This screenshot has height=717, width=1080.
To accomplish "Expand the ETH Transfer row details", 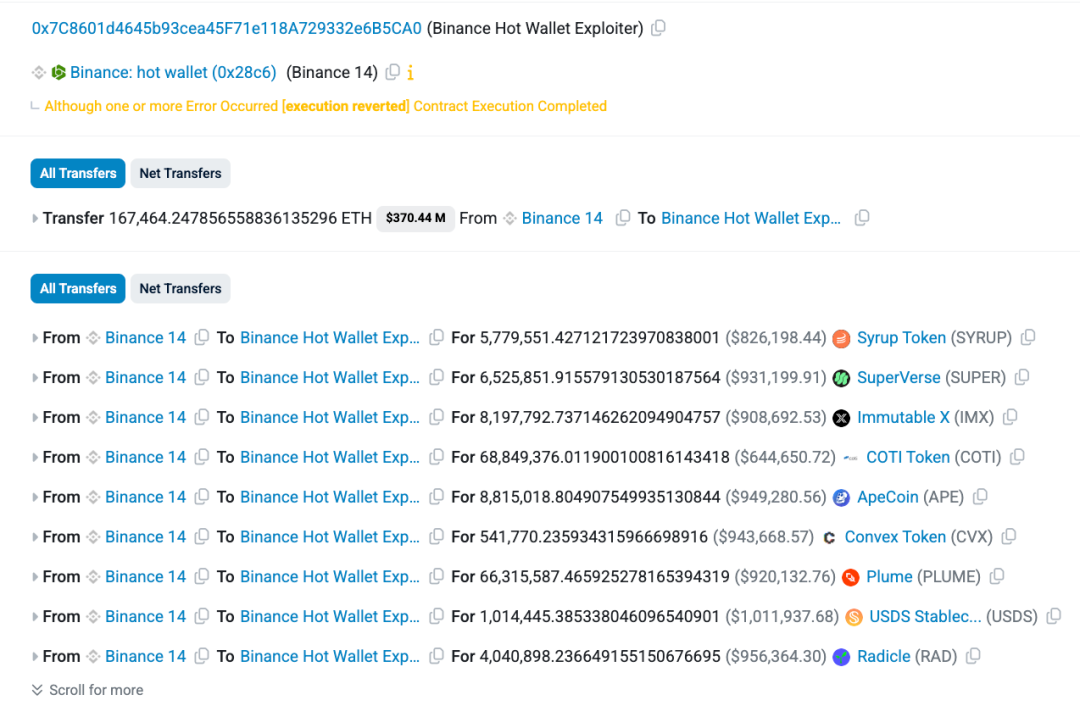I will (x=34, y=219).
